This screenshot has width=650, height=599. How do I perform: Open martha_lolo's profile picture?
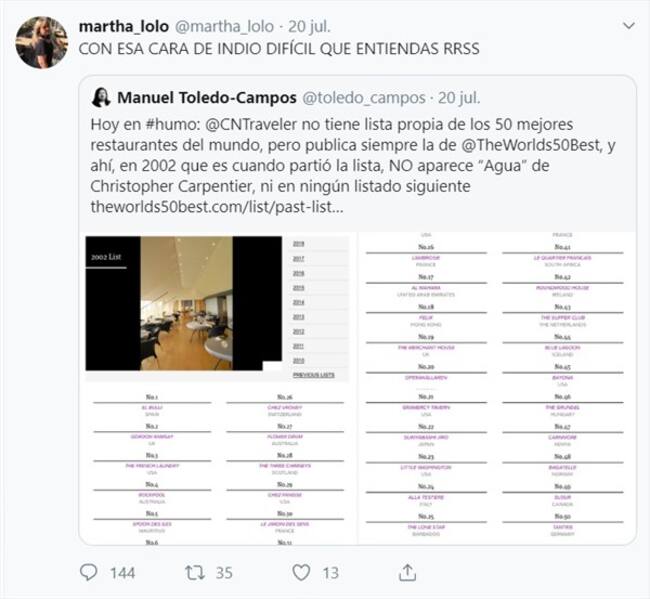[40, 42]
